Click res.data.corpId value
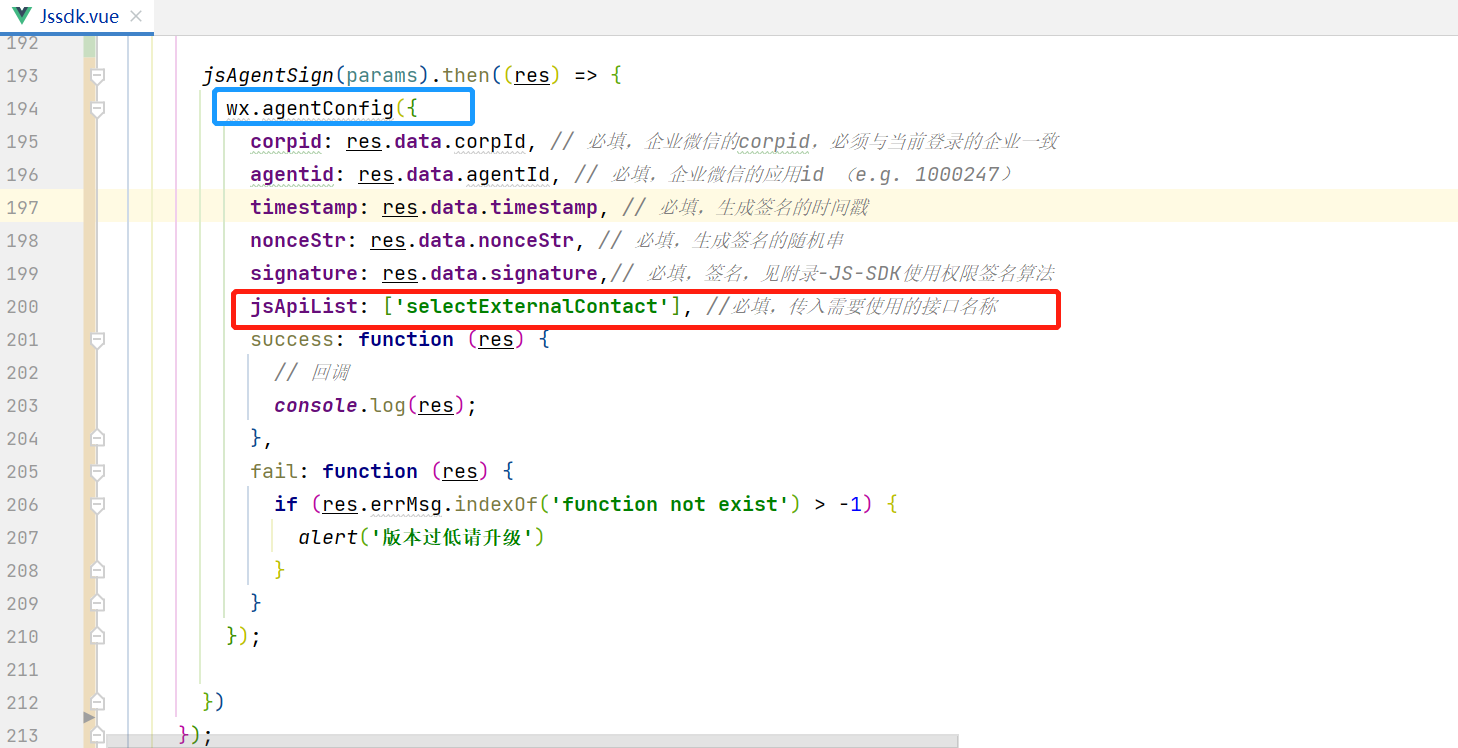1458x748 pixels. (436, 141)
